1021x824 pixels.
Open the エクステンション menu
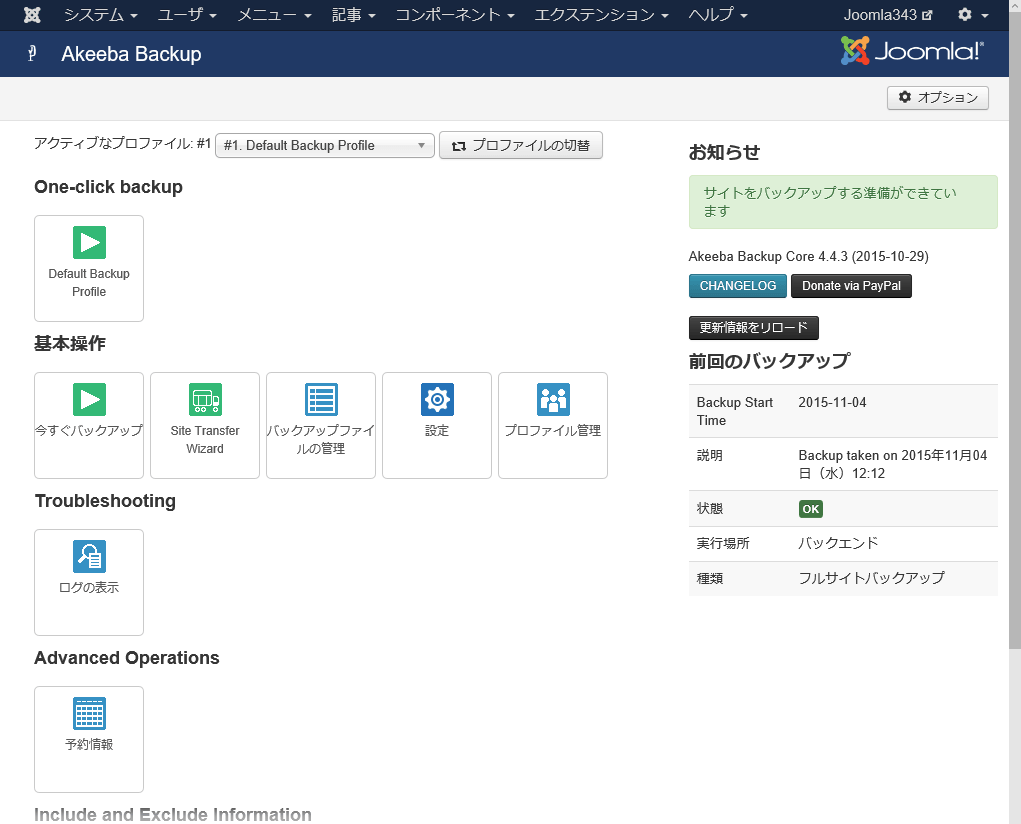click(602, 14)
